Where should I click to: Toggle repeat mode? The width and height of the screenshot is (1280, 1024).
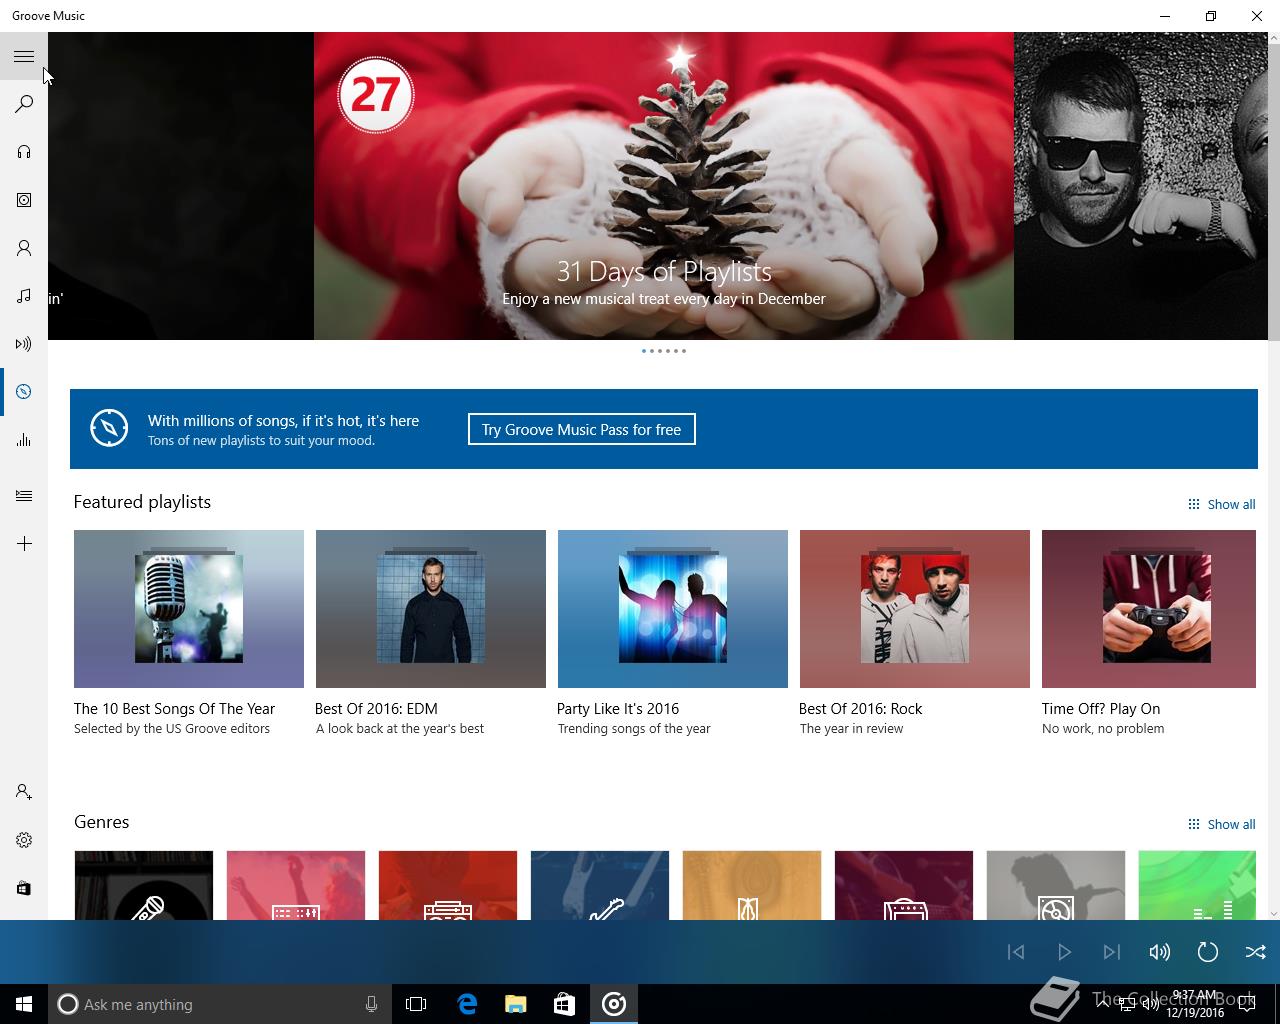[x=1208, y=952]
